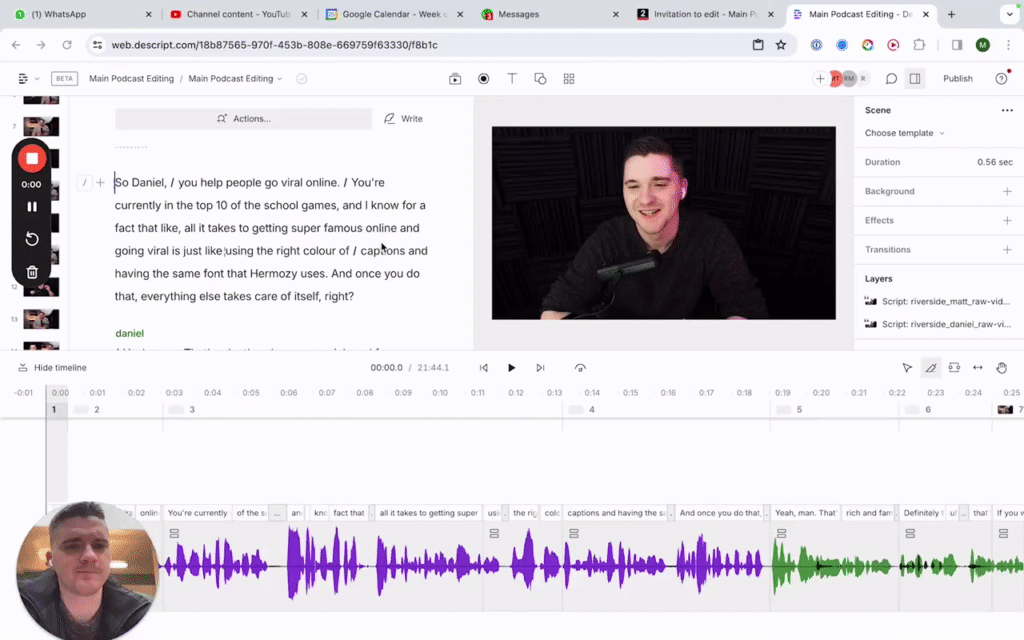Open scene thumbnail 7 in the sidebar

coord(41,126)
